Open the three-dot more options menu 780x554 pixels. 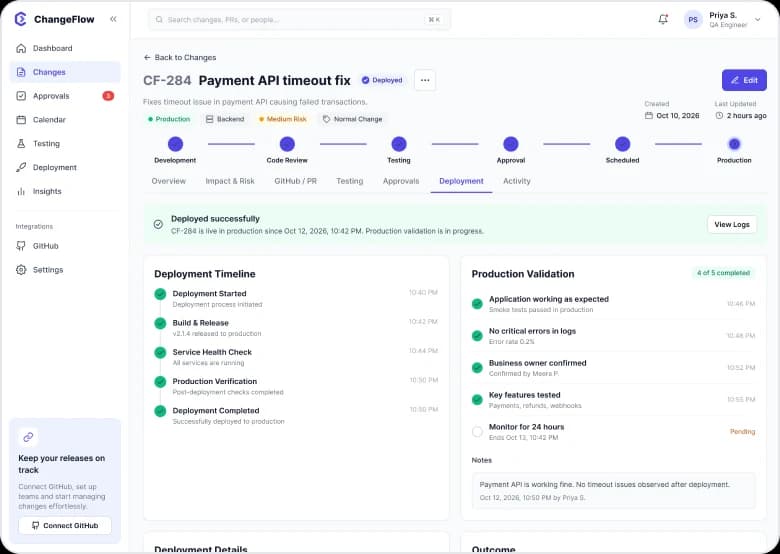tap(425, 80)
